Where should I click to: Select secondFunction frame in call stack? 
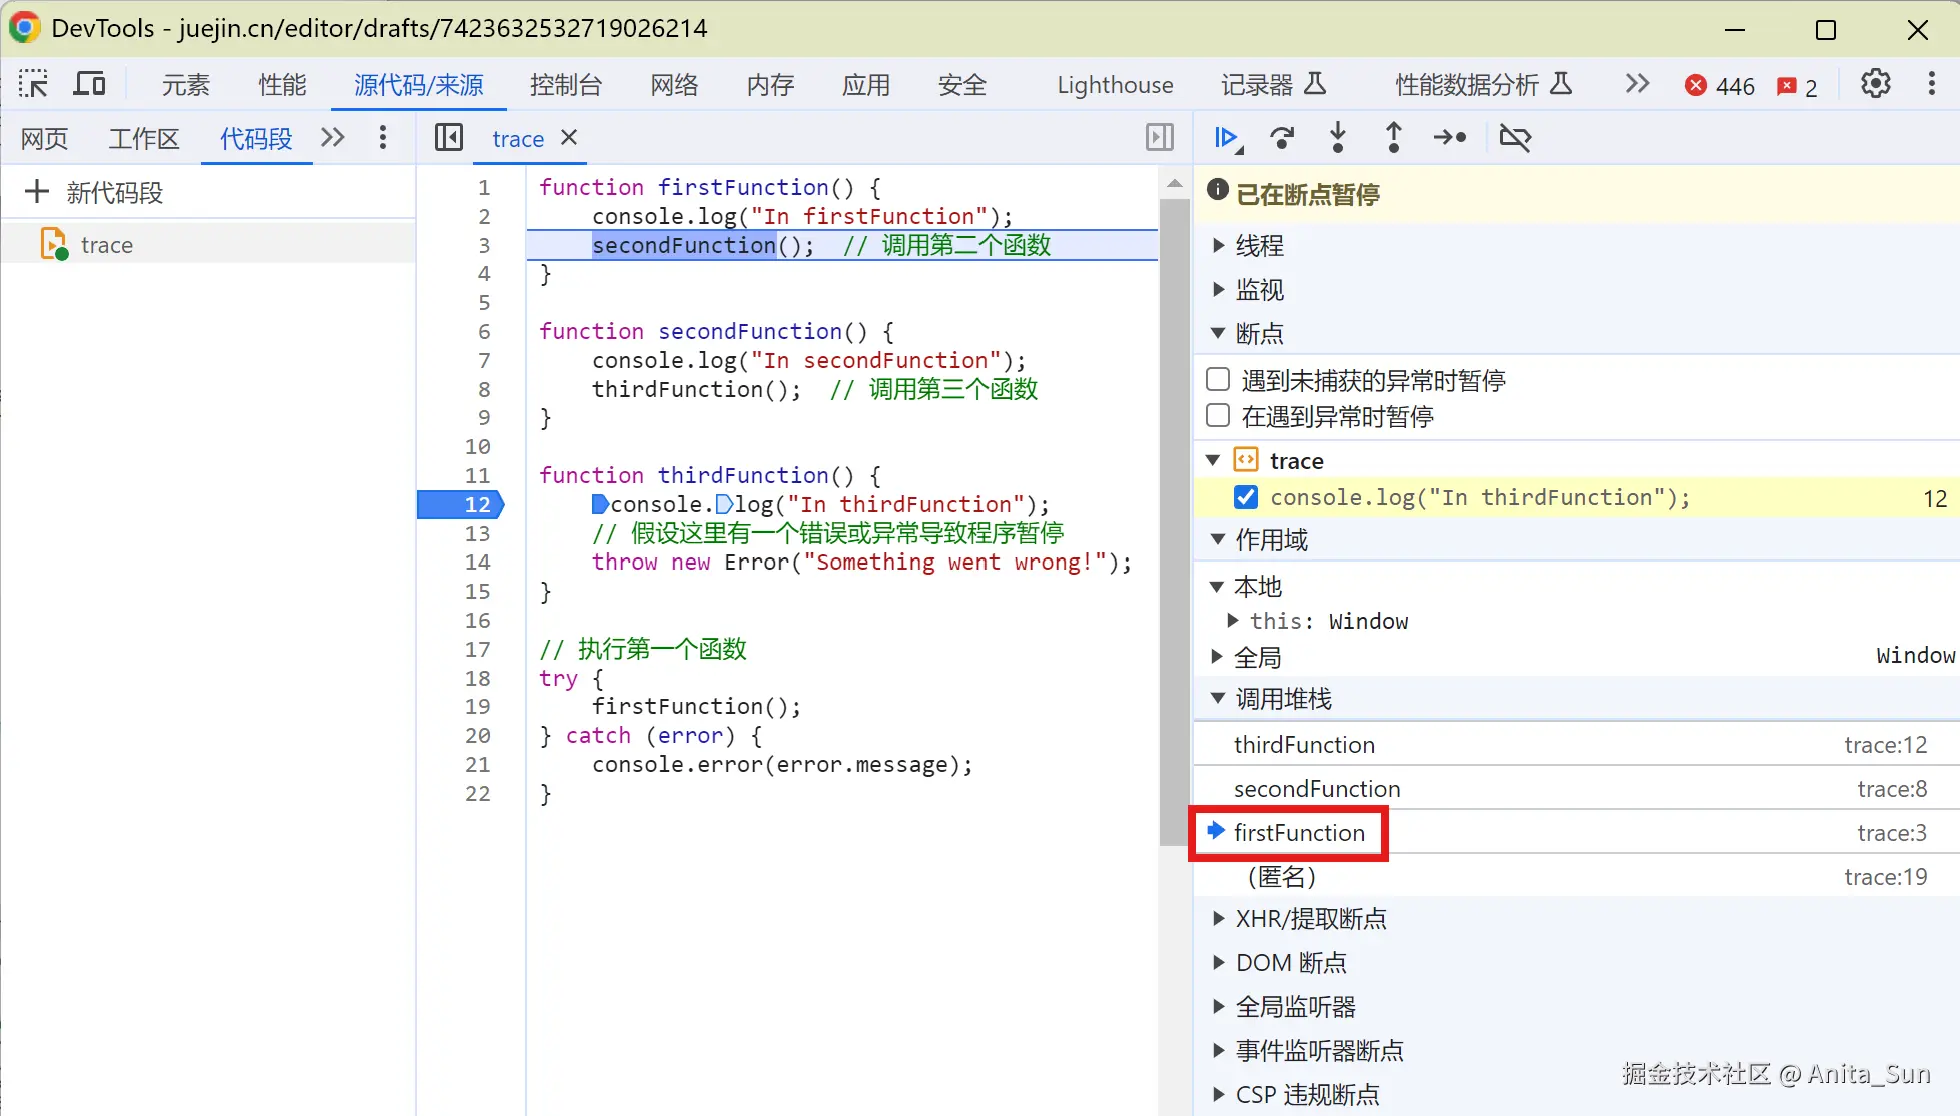click(x=1316, y=788)
